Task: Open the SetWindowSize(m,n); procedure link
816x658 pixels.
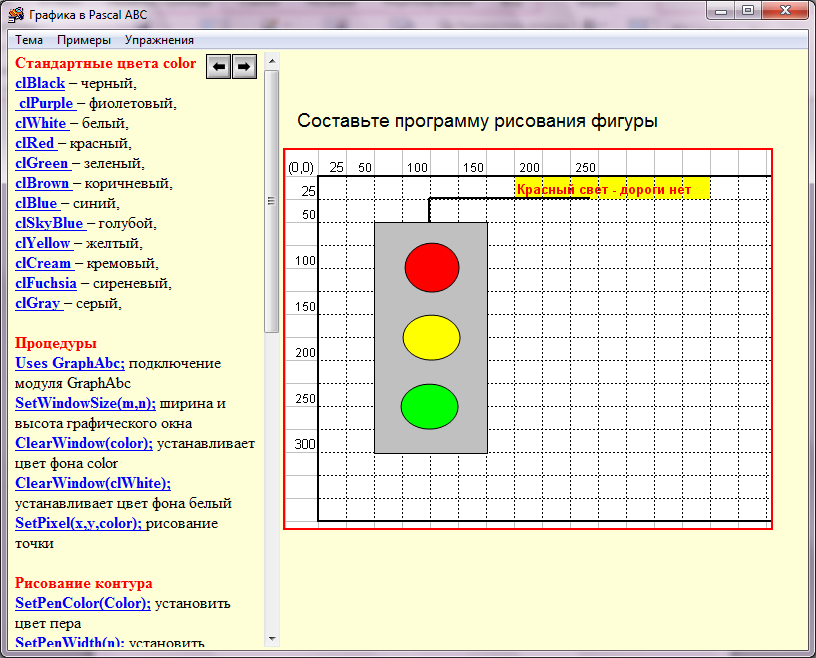Action: click(x=85, y=403)
